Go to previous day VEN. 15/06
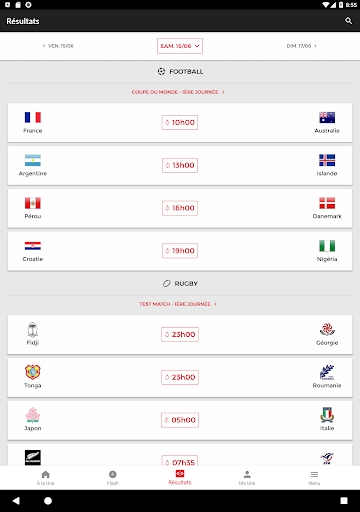This screenshot has height=512, width=360. pyautogui.click(x=58, y=46)
